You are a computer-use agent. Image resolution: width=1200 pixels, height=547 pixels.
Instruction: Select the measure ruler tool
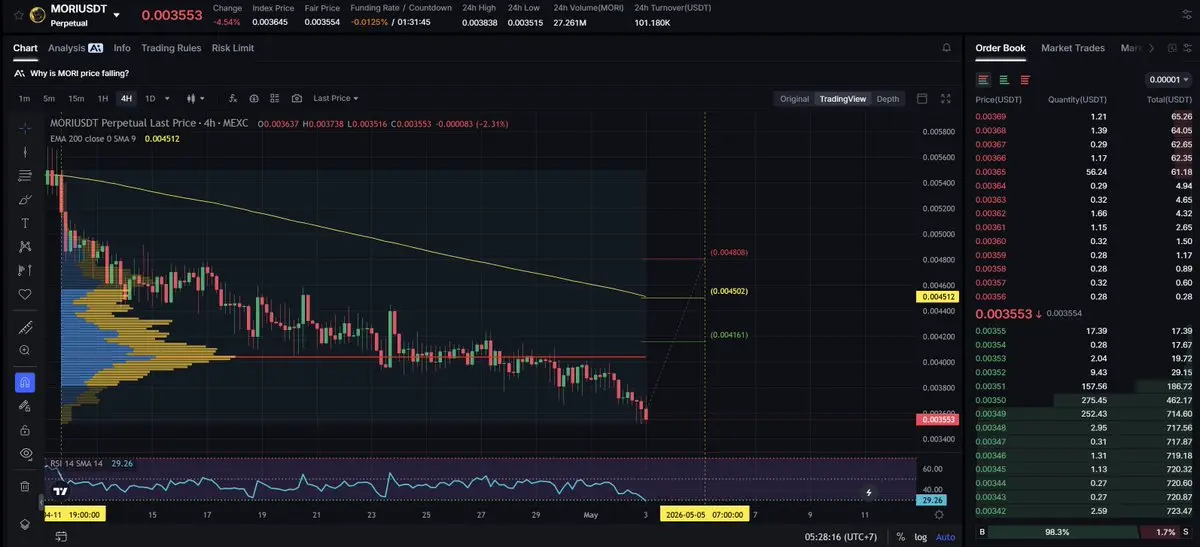coord(25,328)
